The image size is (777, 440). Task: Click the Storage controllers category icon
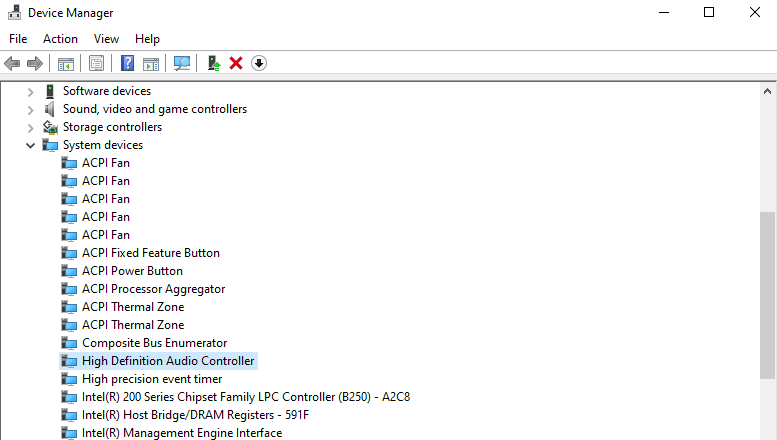(50, 127)
